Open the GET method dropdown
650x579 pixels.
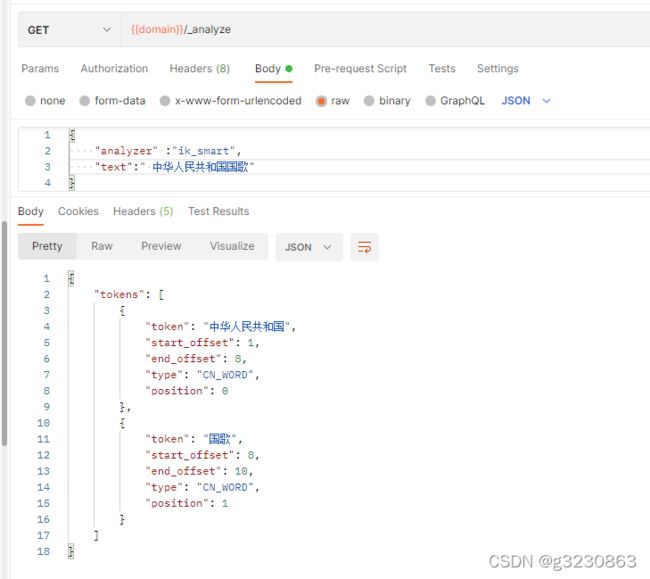click(x=69, y=30)
